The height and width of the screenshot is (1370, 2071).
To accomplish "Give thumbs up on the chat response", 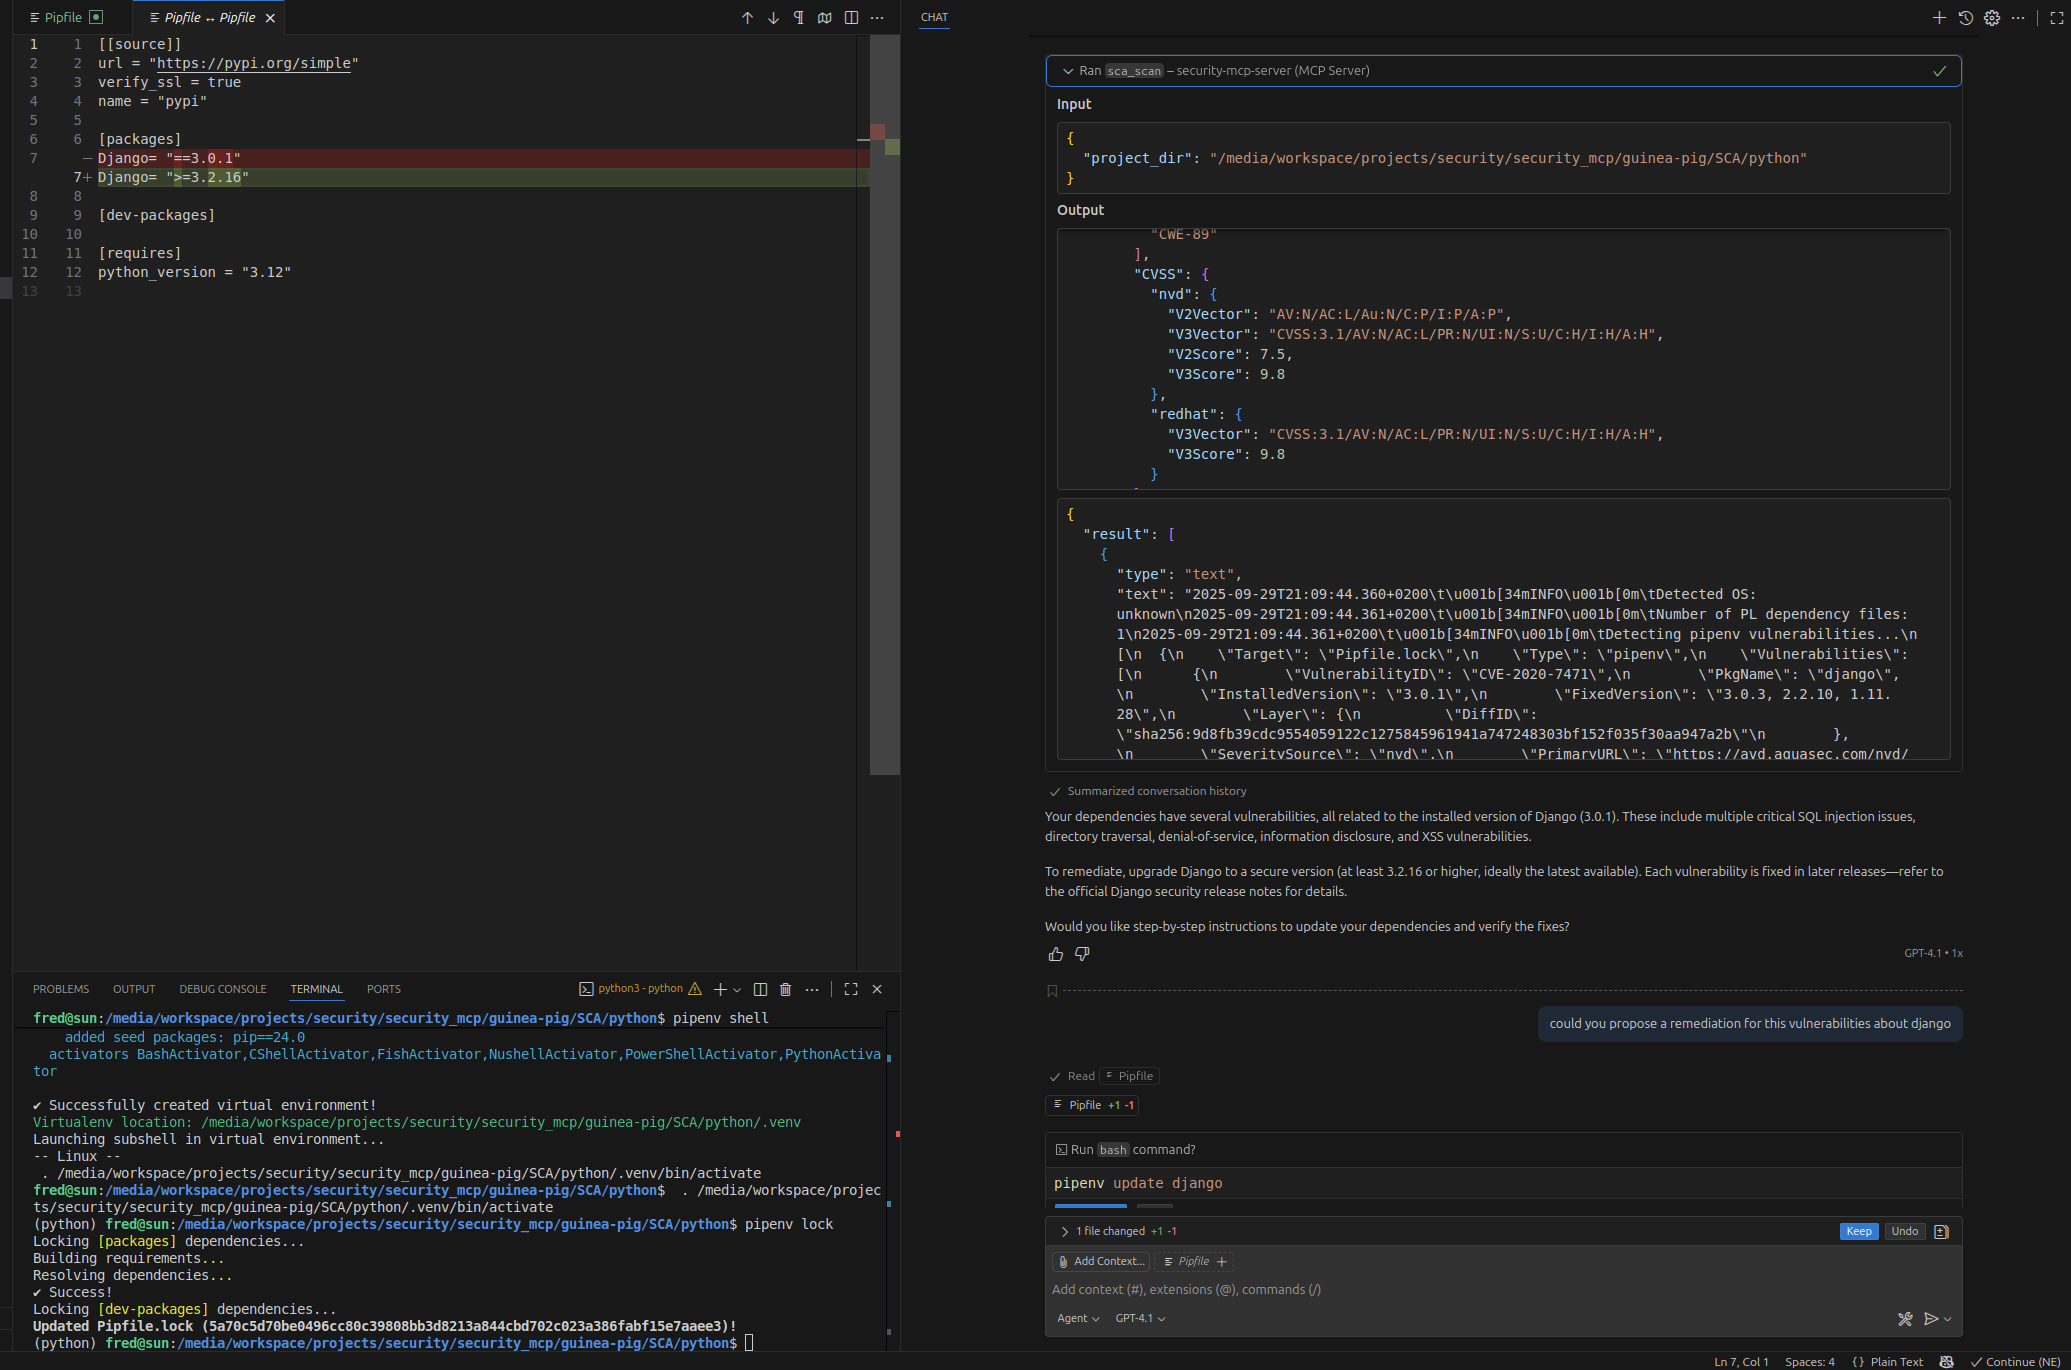I will coord(1056,955).
